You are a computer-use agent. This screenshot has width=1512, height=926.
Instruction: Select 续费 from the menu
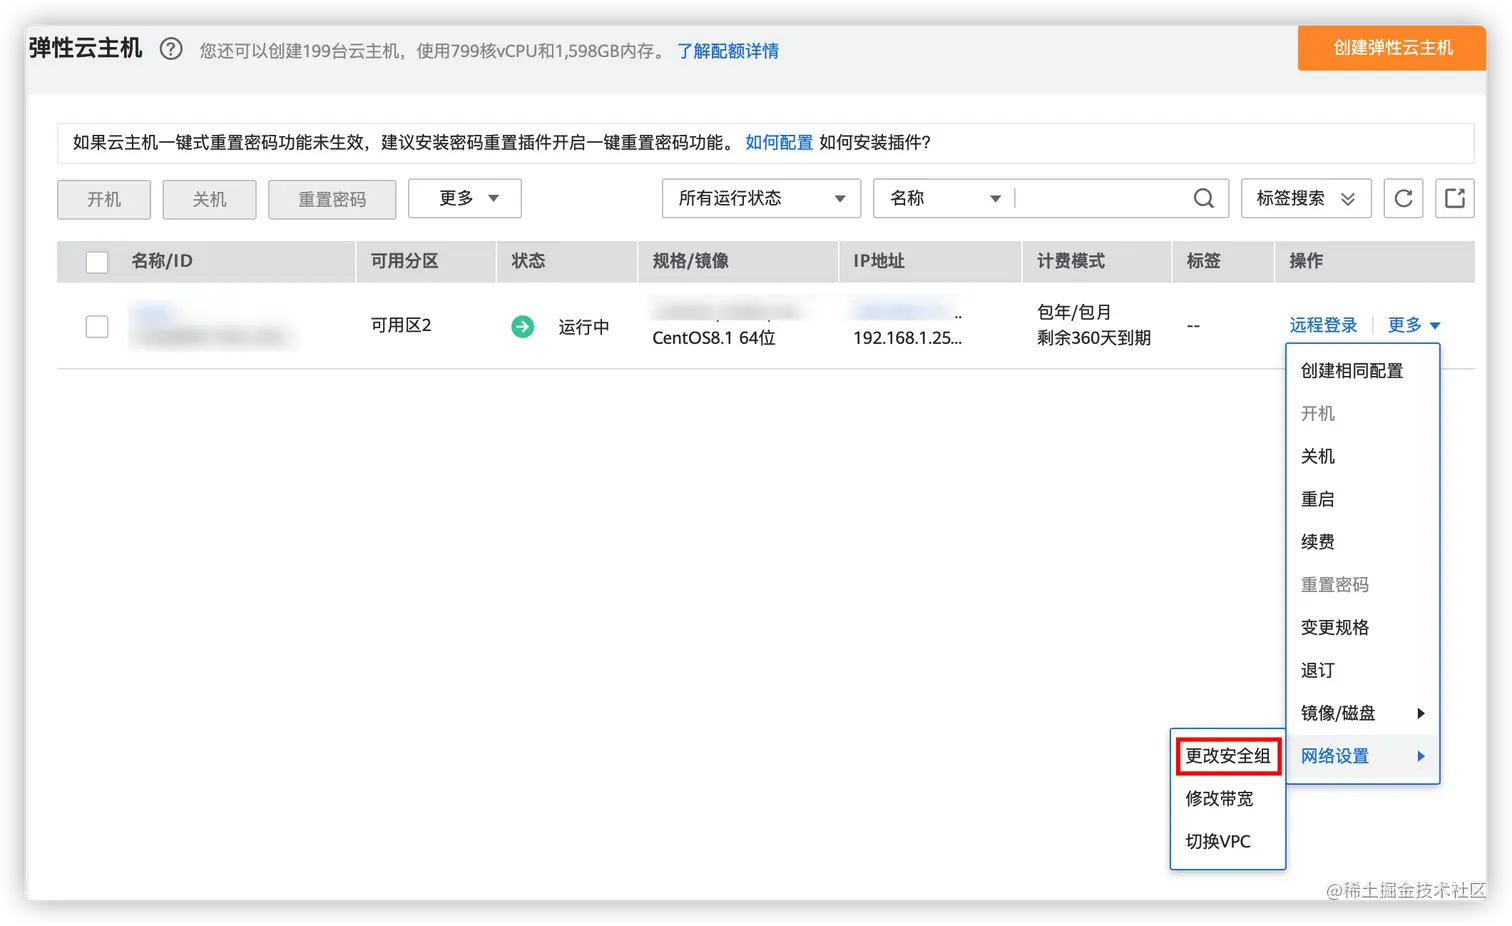(x=1318, y=542)
